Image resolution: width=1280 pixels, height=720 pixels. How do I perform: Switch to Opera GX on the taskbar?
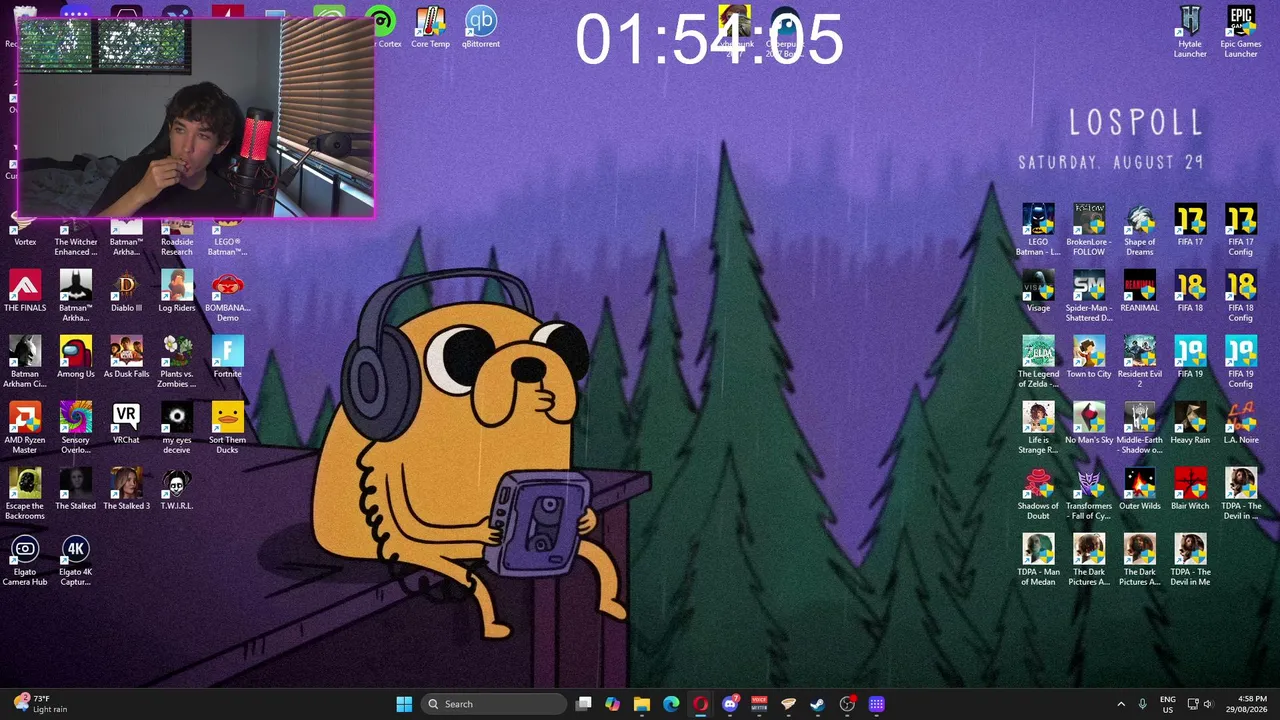(700, 704)
